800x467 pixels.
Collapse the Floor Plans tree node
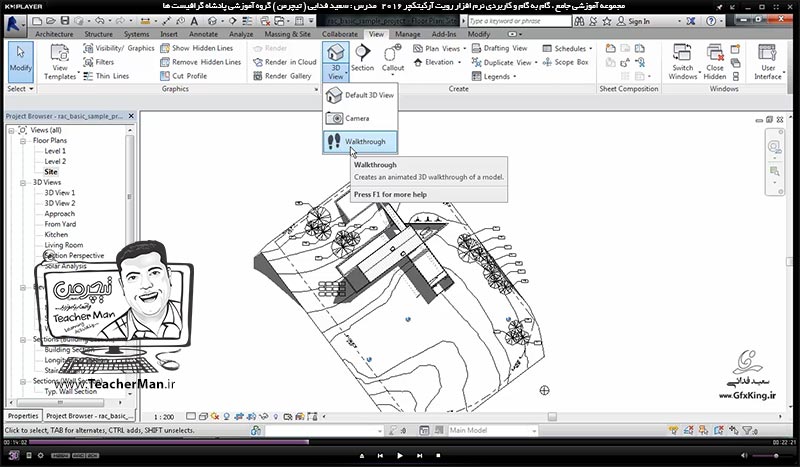coord(23,141)
